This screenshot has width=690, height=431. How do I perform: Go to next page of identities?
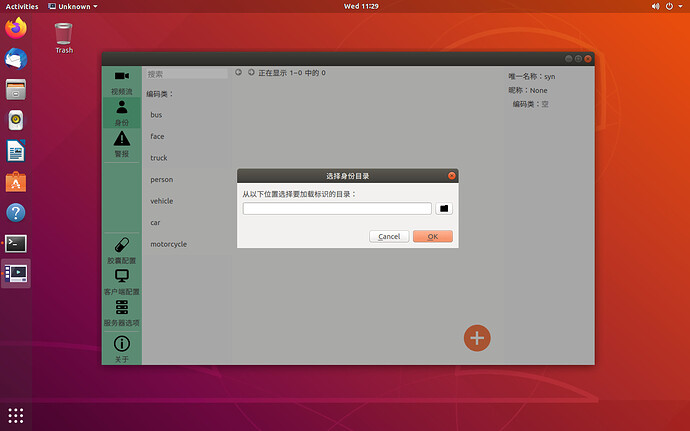click(251, 72)
